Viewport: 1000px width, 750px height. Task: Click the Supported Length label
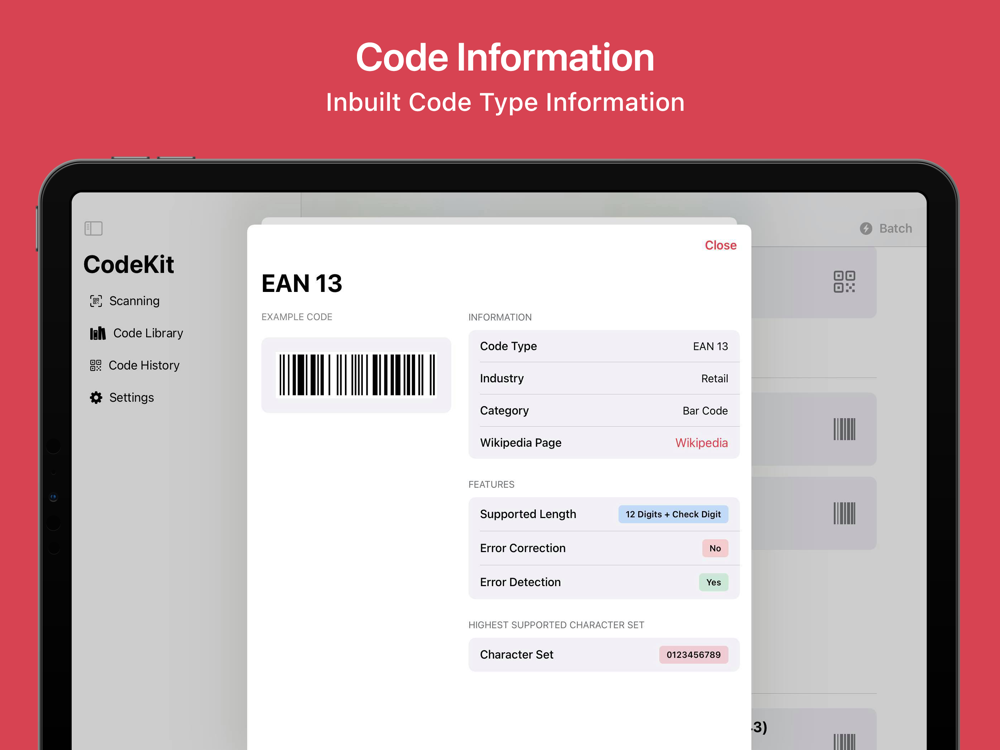click(528, 514)
